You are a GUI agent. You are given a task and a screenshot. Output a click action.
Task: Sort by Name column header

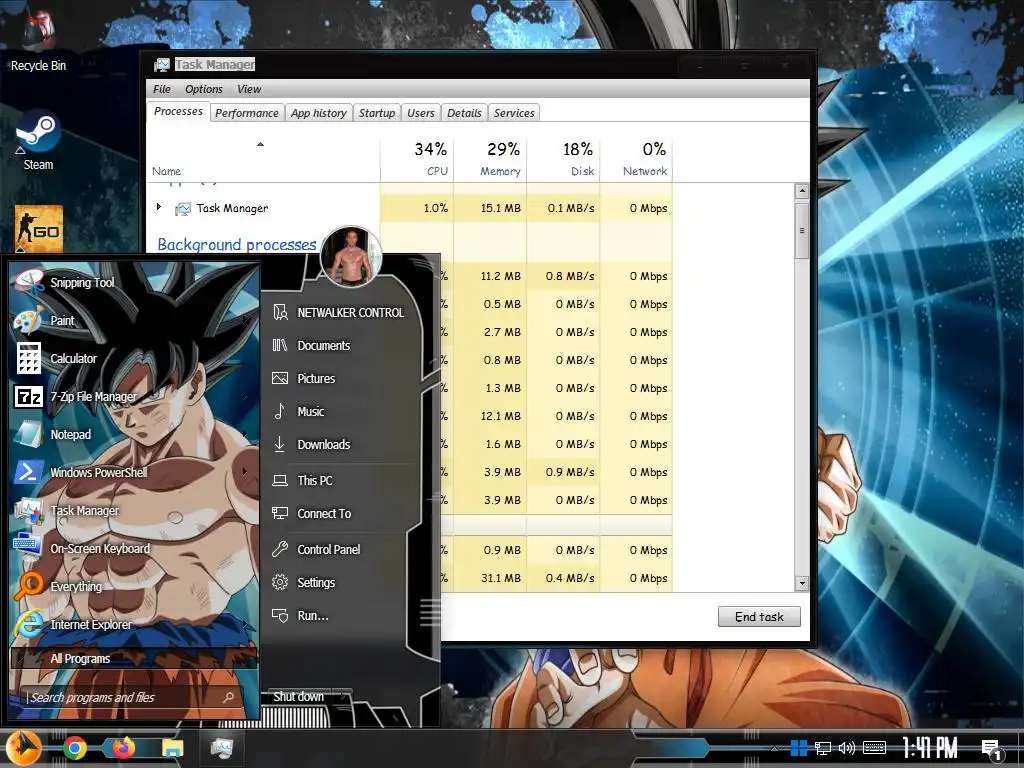point(263,159)
